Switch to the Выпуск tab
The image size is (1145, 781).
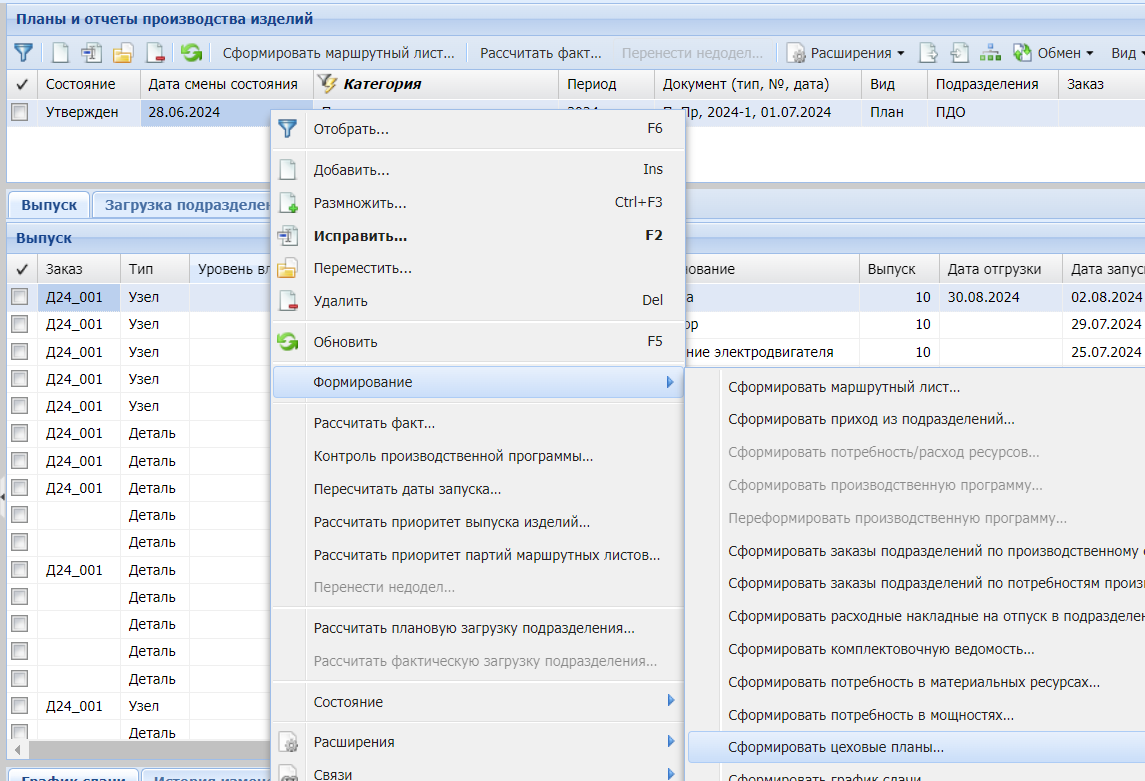49,205
